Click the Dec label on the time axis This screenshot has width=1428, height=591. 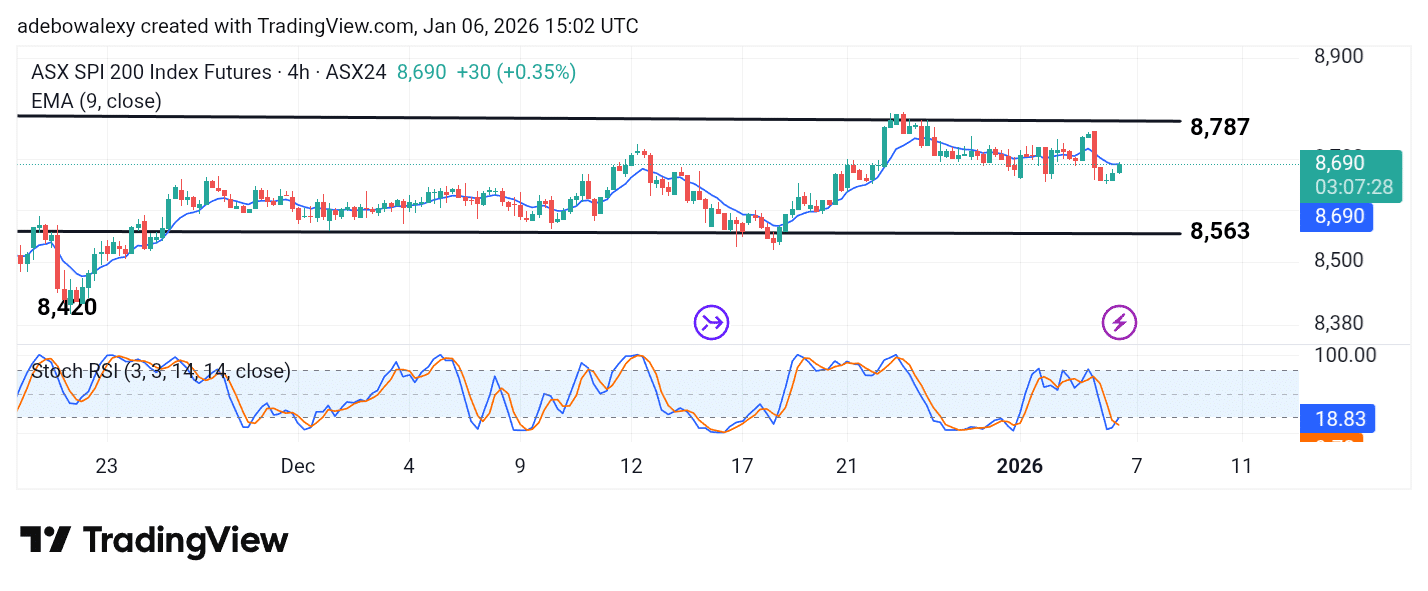point(297,466)
